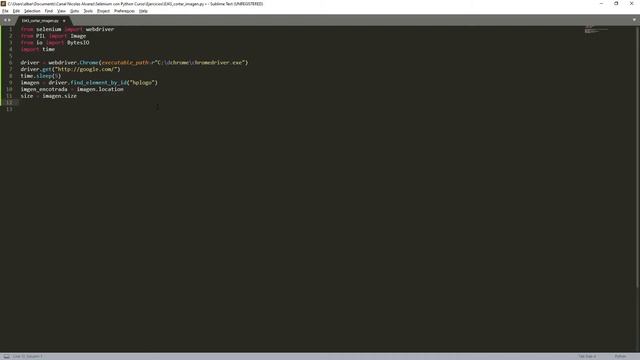640x360 pixels.
Task: Click 'find_element_by_id' method text
Action: point(98,82)
